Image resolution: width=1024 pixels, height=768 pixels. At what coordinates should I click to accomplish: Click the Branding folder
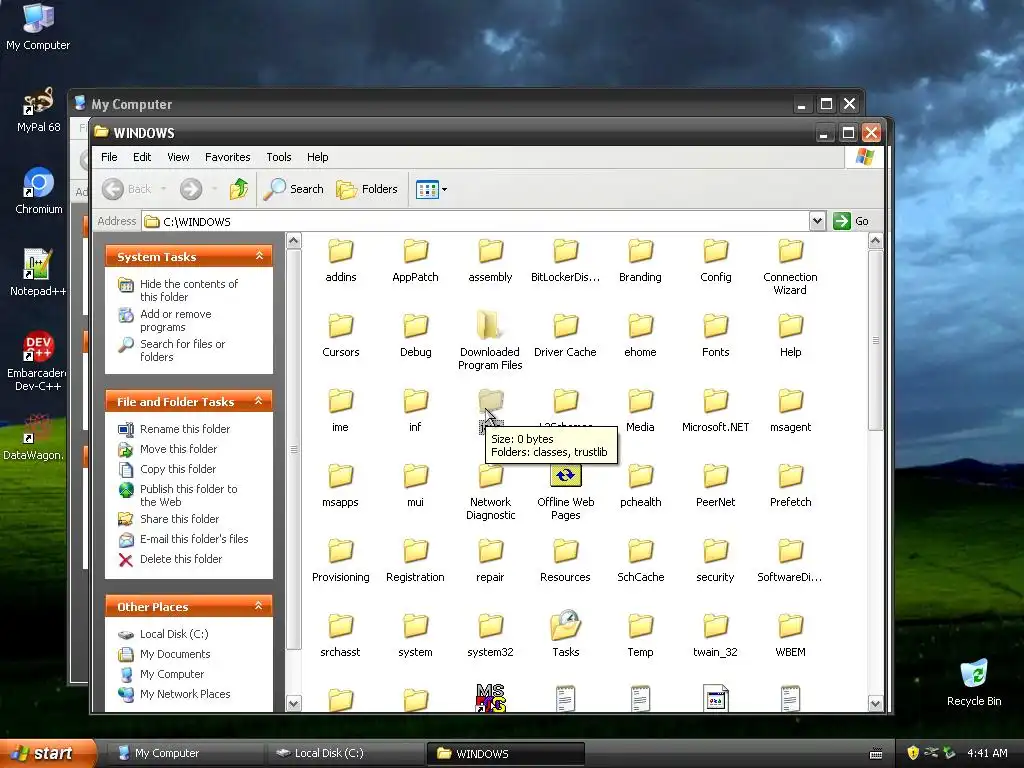tap(640, 261)
